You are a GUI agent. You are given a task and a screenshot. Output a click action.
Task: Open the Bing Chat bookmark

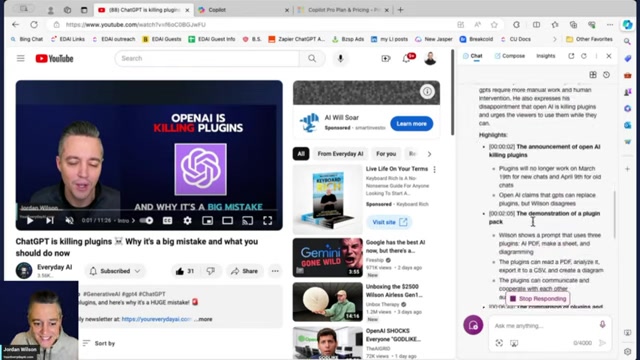(x=27, y=39)
